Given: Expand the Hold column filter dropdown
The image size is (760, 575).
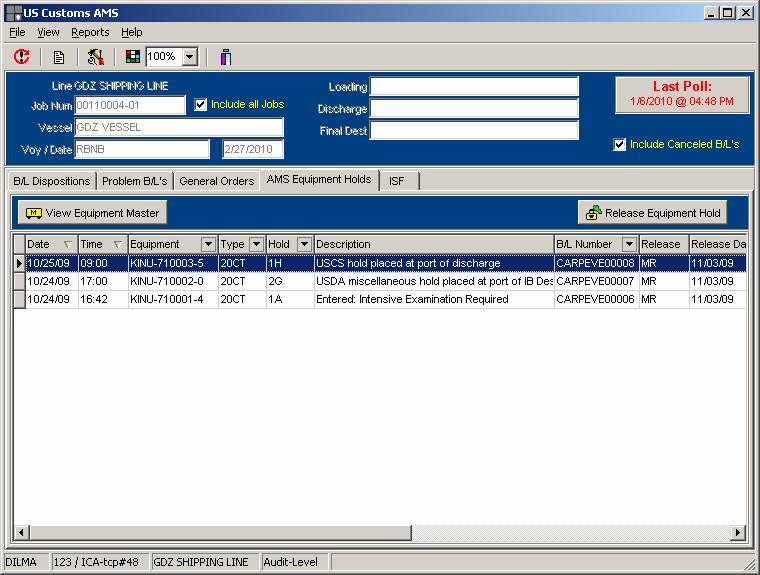Looking at the screenshot, I should 304,244.
